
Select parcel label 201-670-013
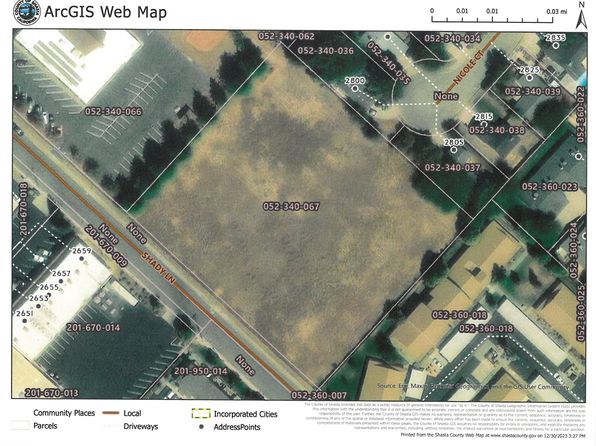tap(52, 393)
